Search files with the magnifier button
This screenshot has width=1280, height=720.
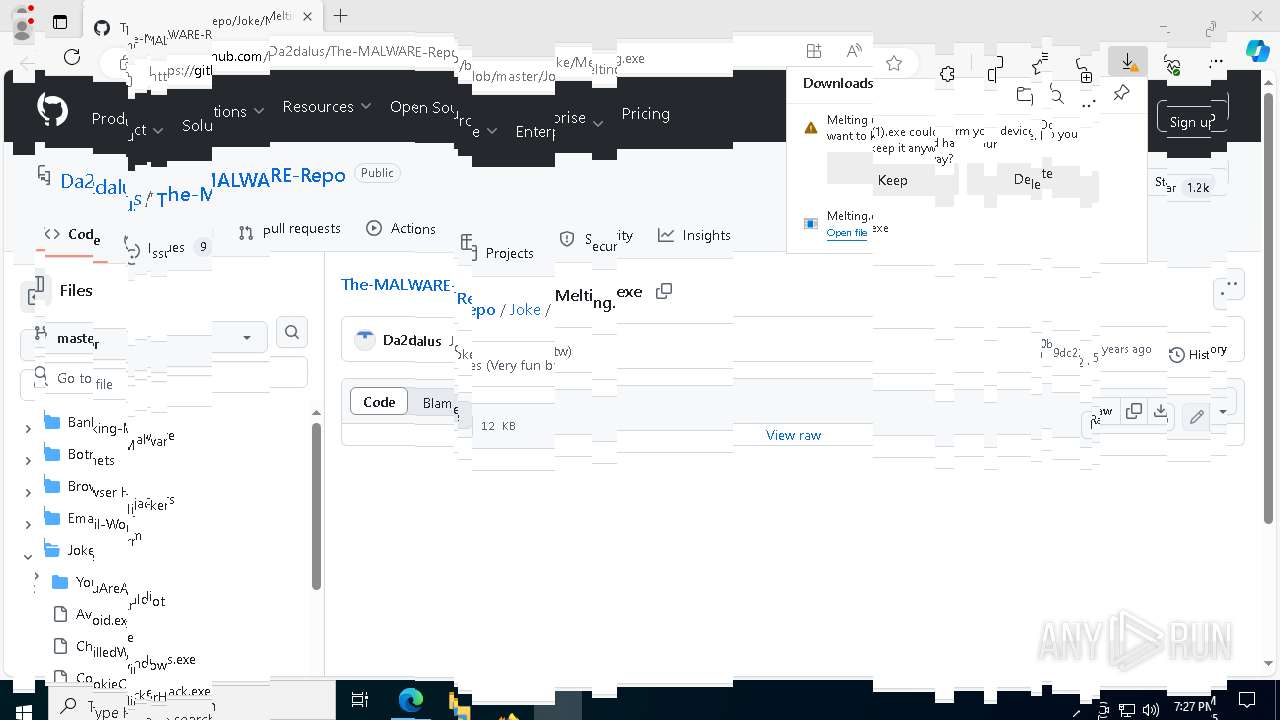tap(292, 332)
